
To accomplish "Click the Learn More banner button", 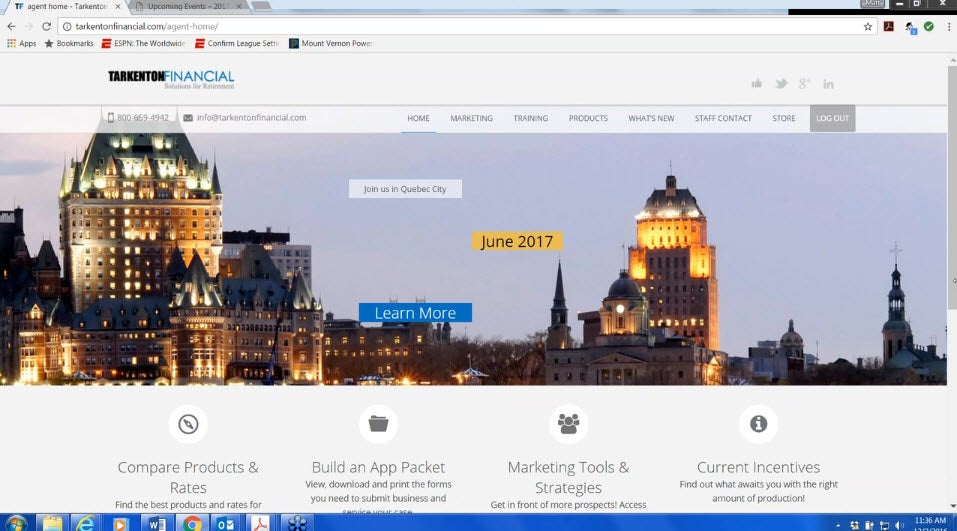I will point(415,312).
